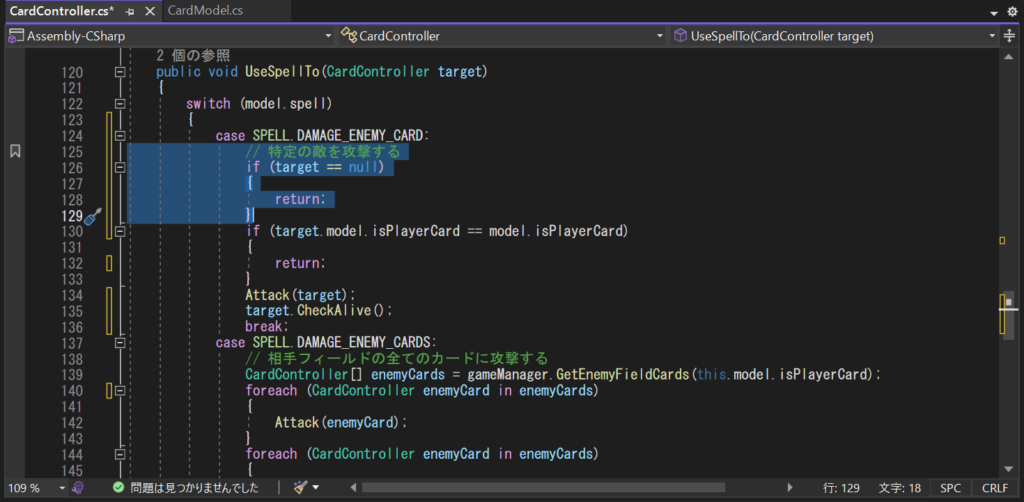Open the CardController type dropdown
Viewport: 1024px width, 502px height.
point(502,37)
